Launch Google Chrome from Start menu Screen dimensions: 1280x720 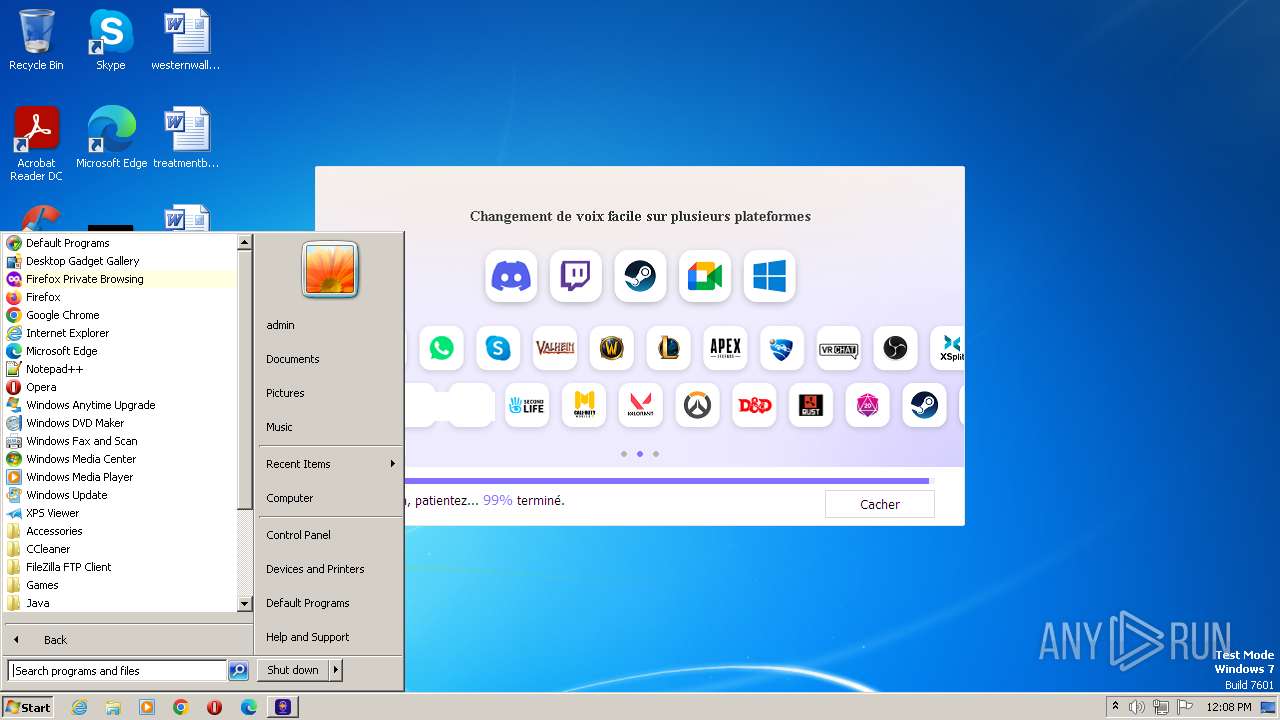120,315
